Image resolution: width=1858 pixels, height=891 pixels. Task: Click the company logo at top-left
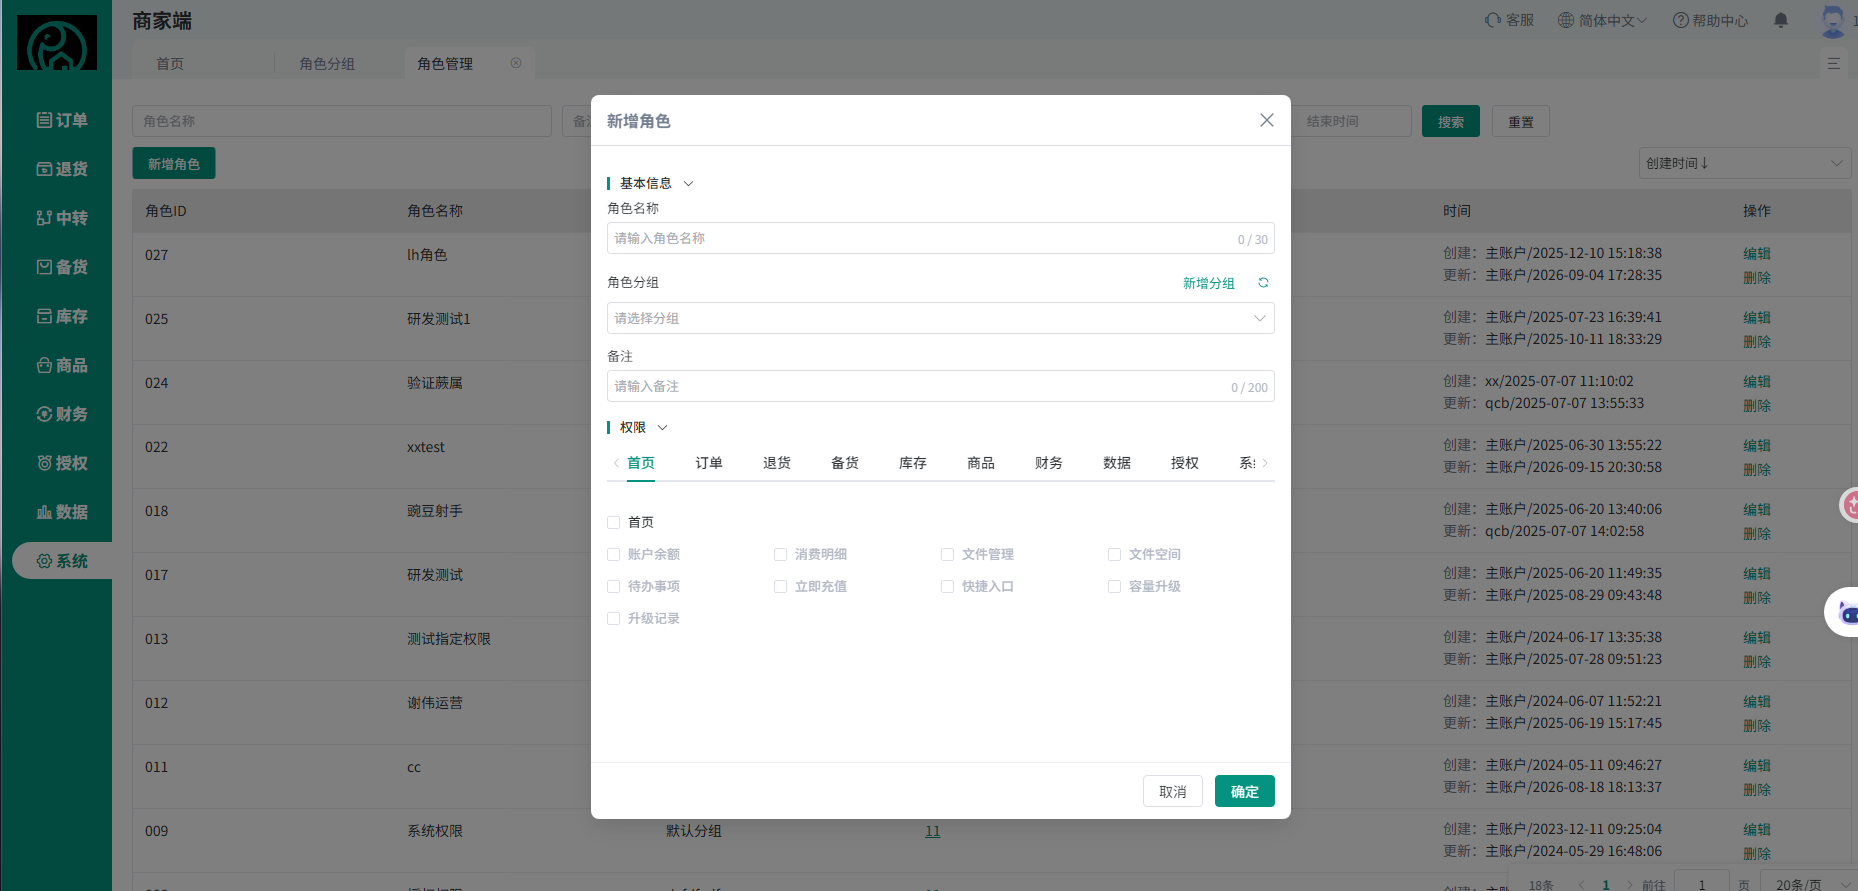[x=57, y=42]
